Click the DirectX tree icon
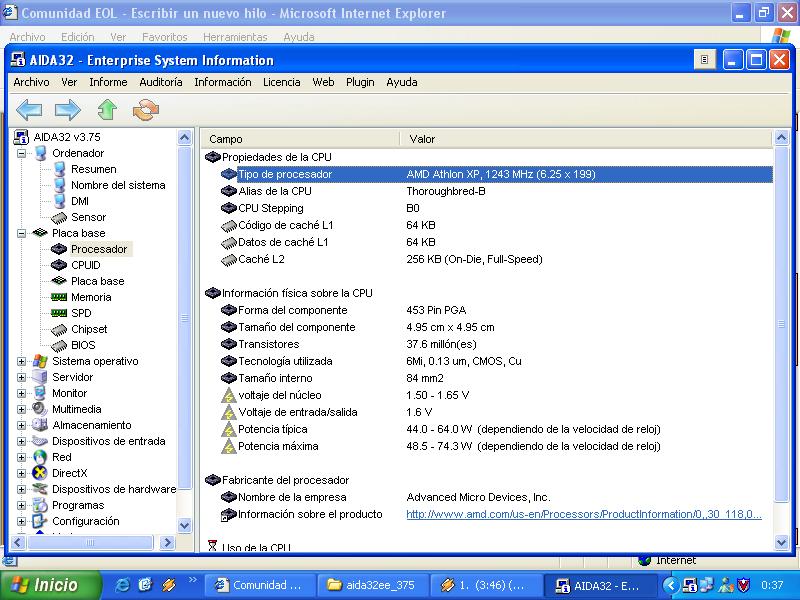Screen dimensions: 800x600 tap(40, 473)
